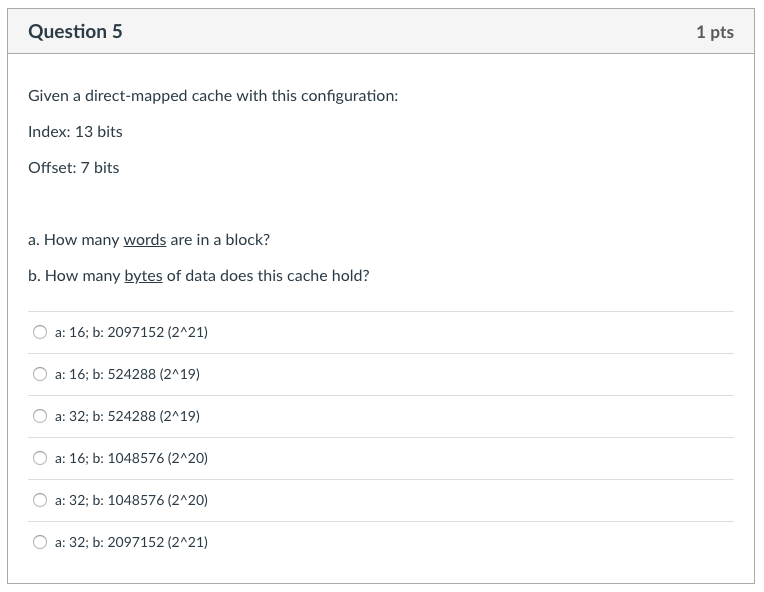The image size is (764, 592).
Task: Pick radio button for a: 16; b: 1048576
Action: coord(40,458)
